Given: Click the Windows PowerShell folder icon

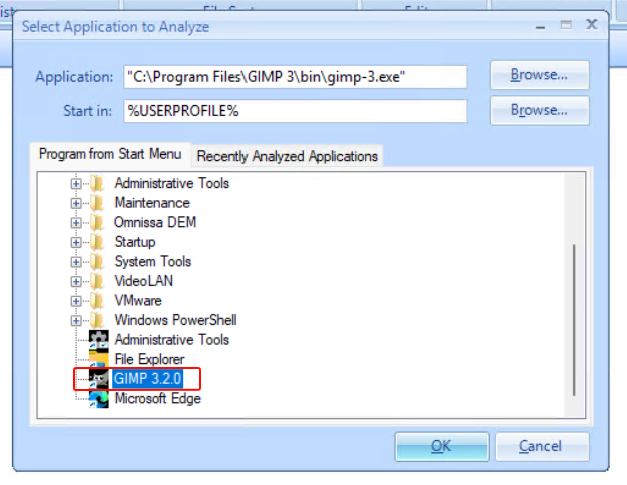Looking at the screenshot, I should (97, 320).
